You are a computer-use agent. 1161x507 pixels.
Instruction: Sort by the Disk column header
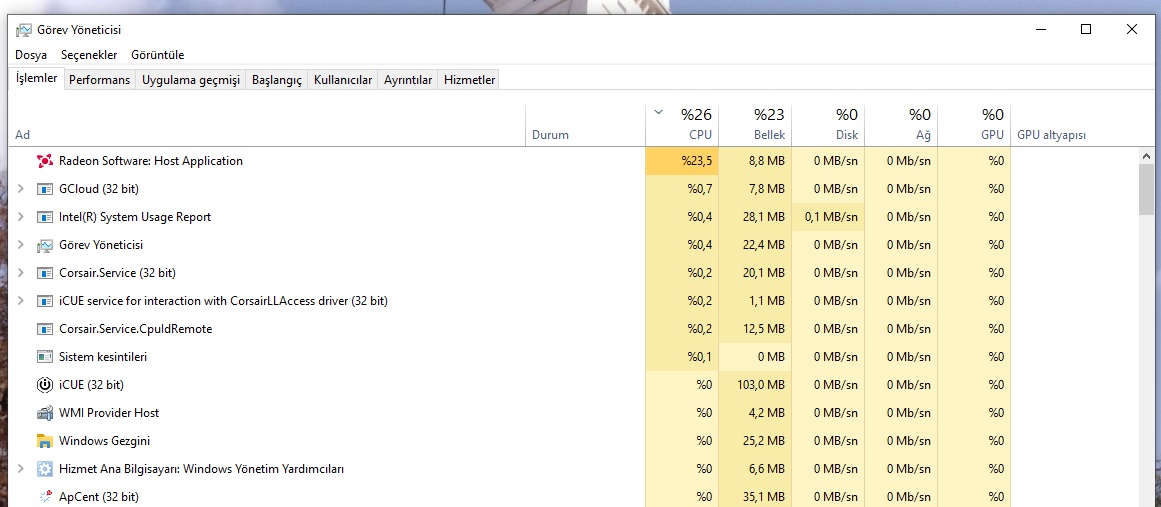(x=828, y=125)
